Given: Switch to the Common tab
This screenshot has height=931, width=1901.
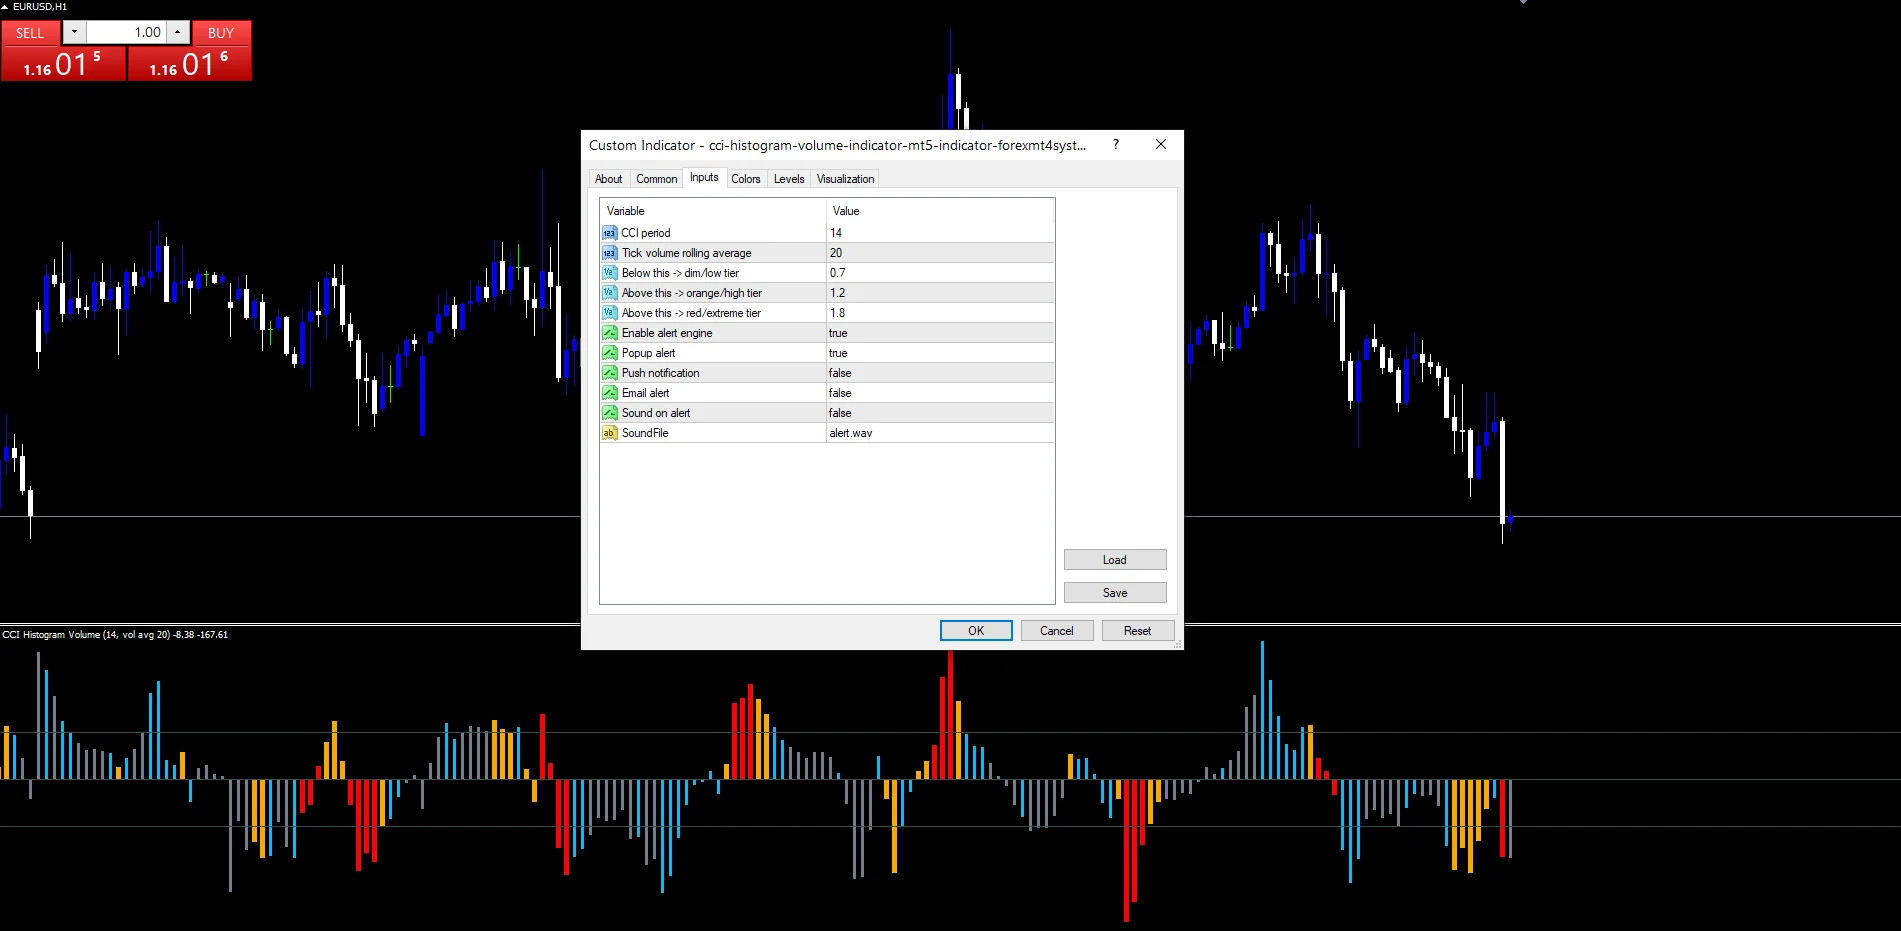Looking at the screenshot, I should click(x=656, y=179).
